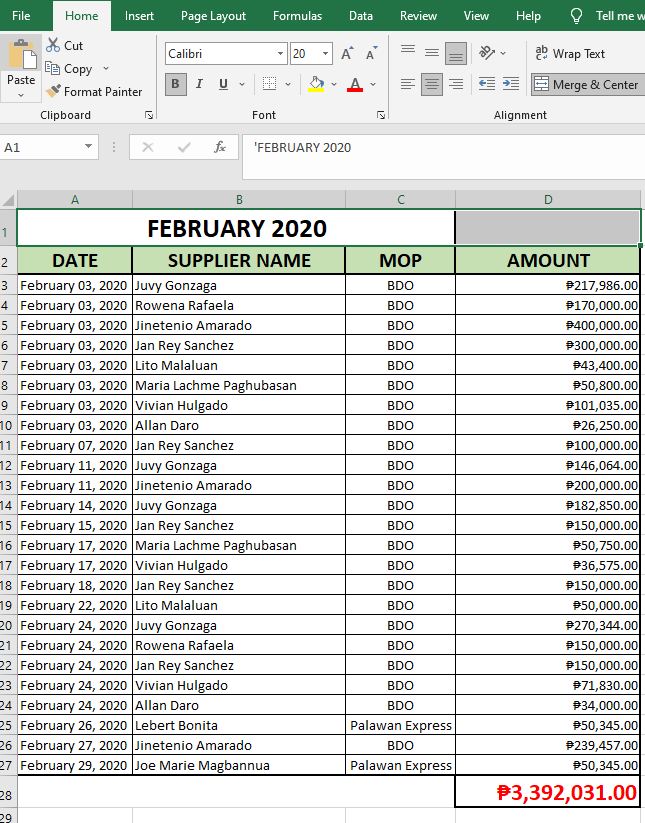This screenshot has height=823, width=645.
Task: Expand the font color dropdown arrow
Action: [373, 84]
